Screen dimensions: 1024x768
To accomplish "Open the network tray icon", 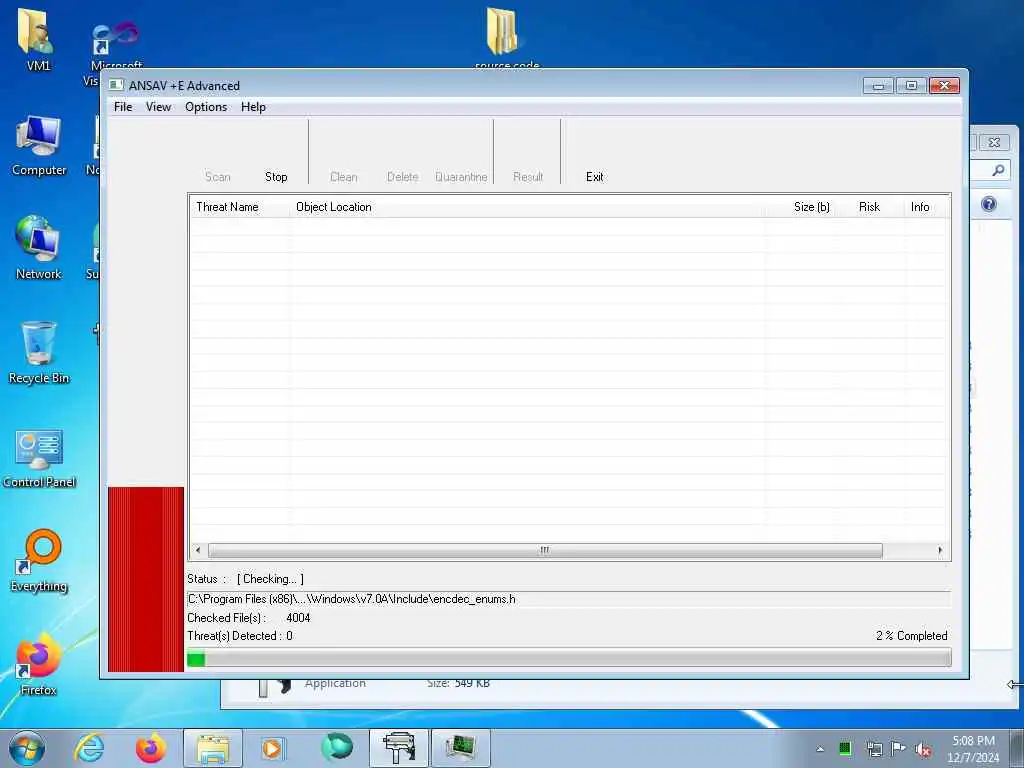I will coord(874,749).
